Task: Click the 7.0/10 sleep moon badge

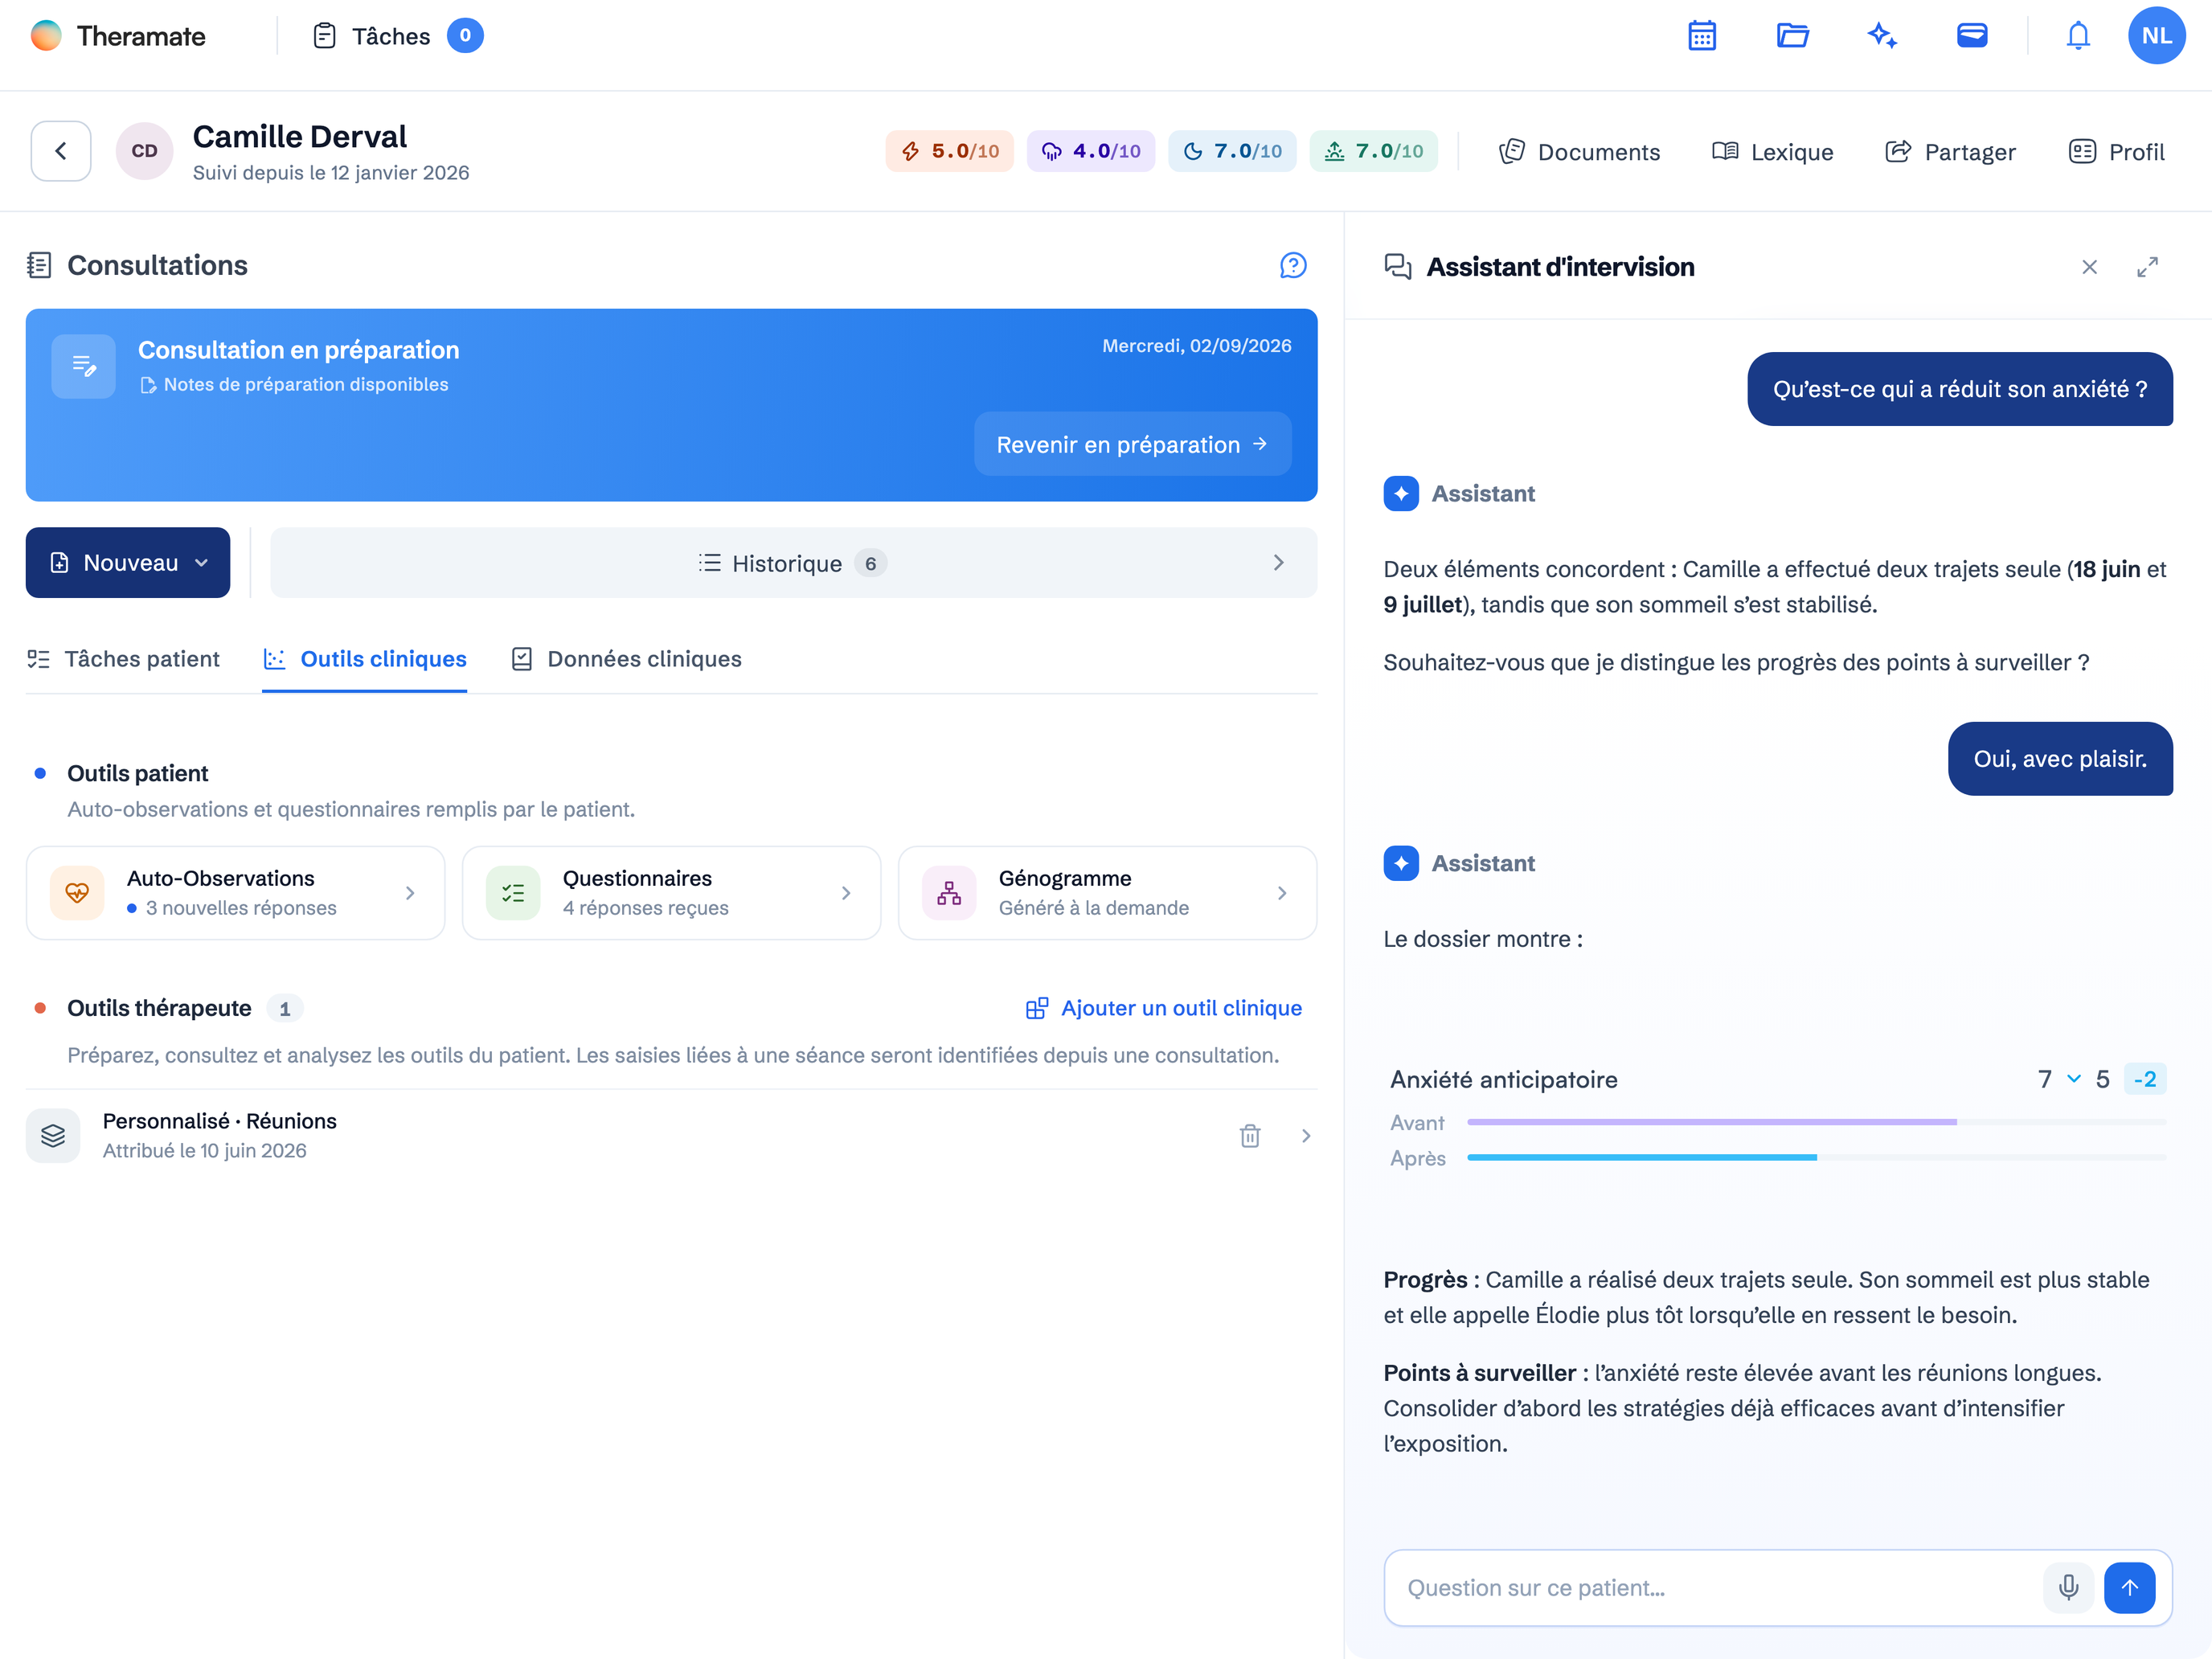Action: (x=1232, y=151)
